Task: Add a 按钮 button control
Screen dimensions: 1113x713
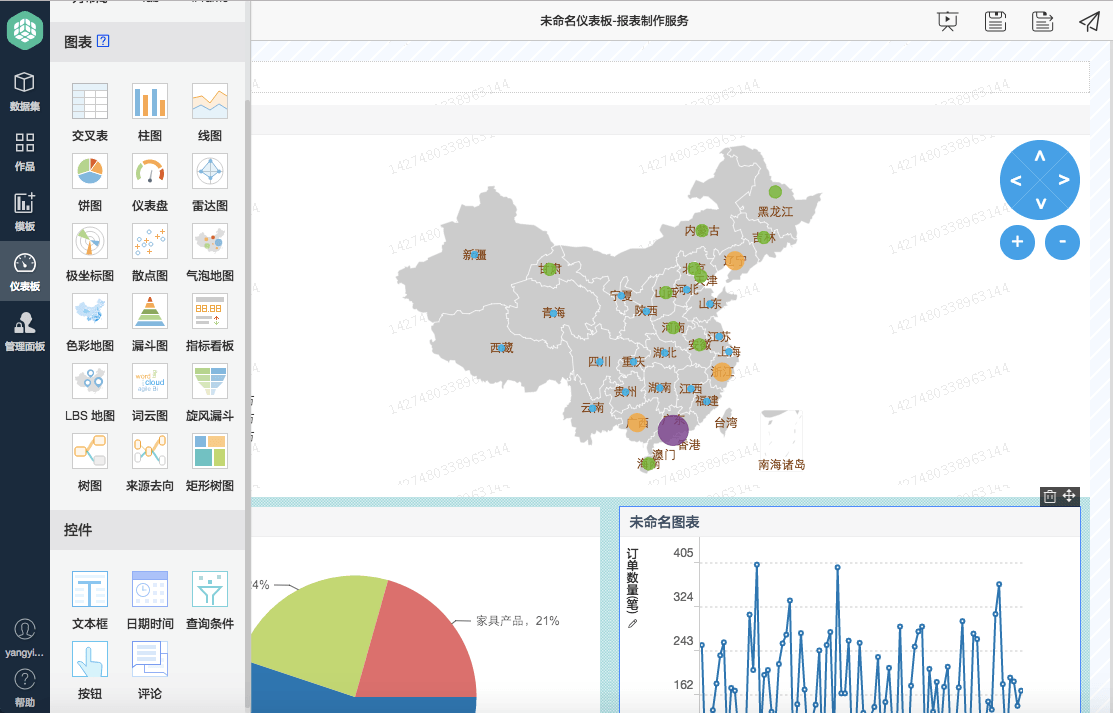Action: click(x=89, y=659)
